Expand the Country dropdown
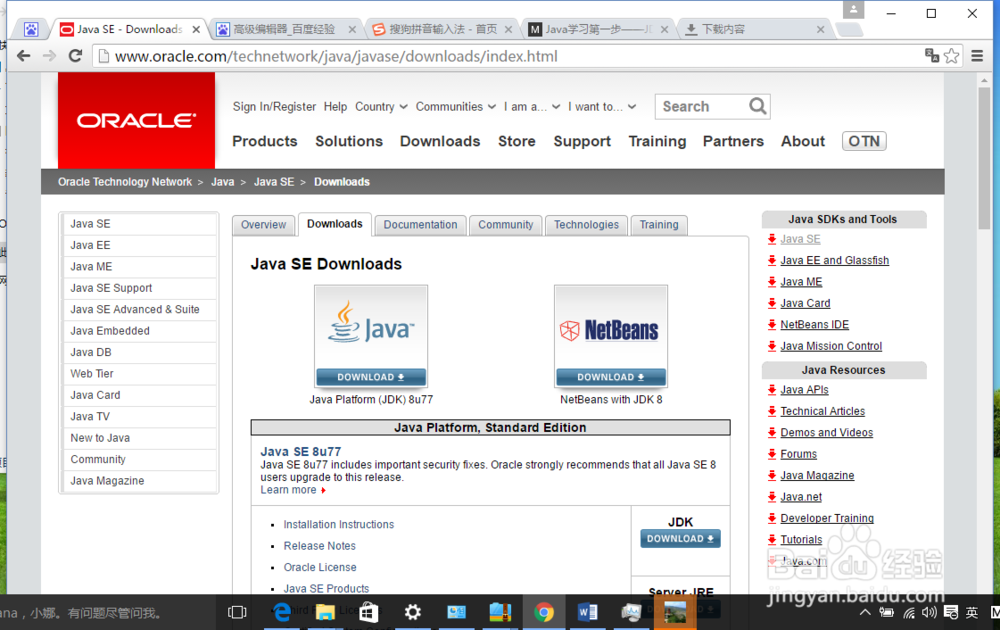This screenshot has height=630, width=1000. pyautogui.click(x=381, y=106)
